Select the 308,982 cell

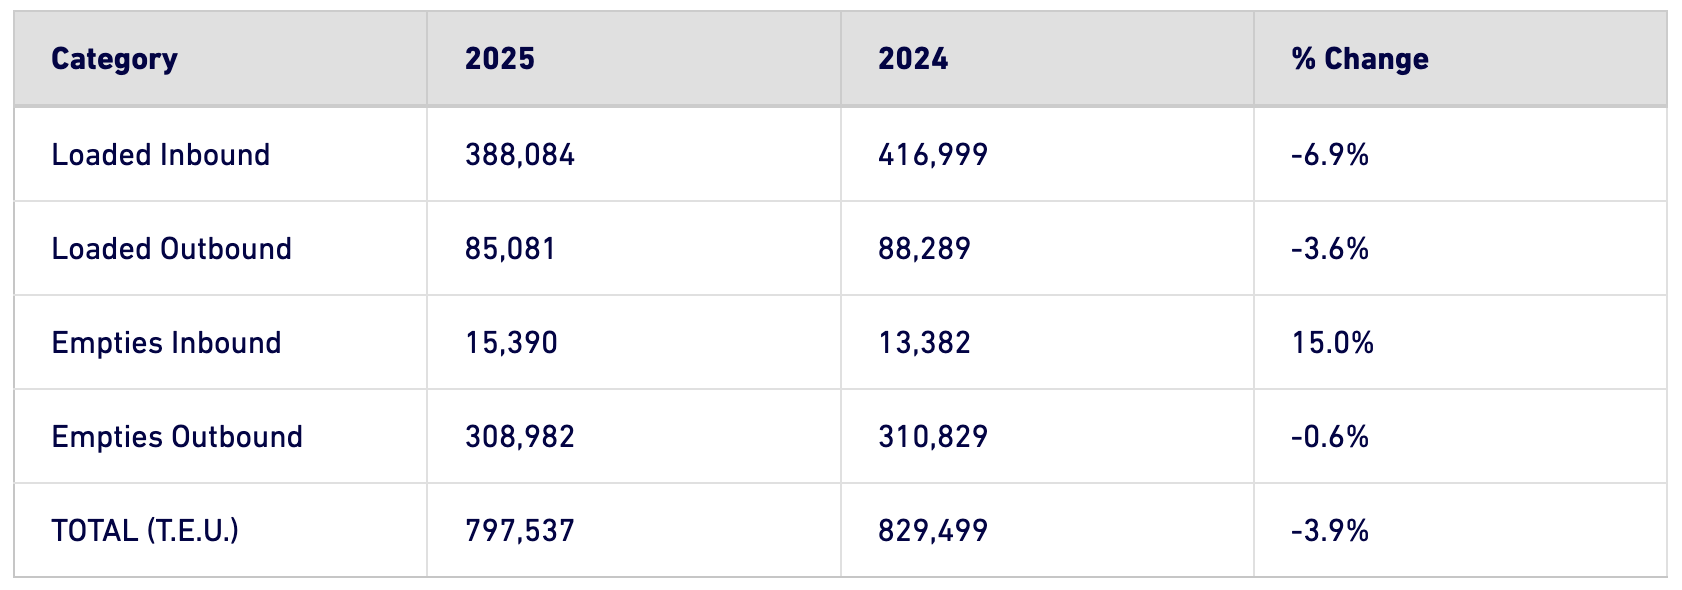[520, 437]
